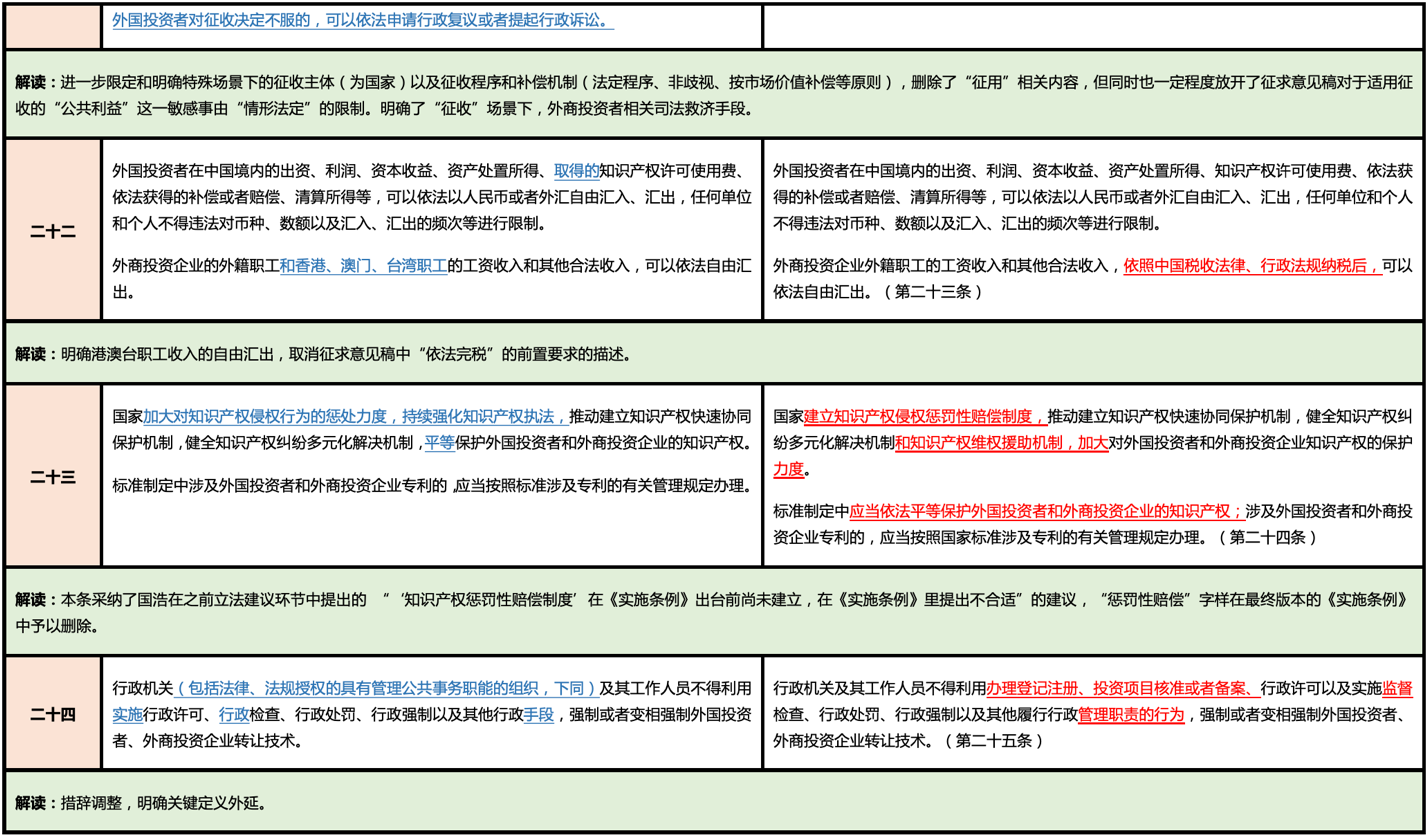Click the blue underlined word 平等
Screen dimensions: 1428x836
440,443
